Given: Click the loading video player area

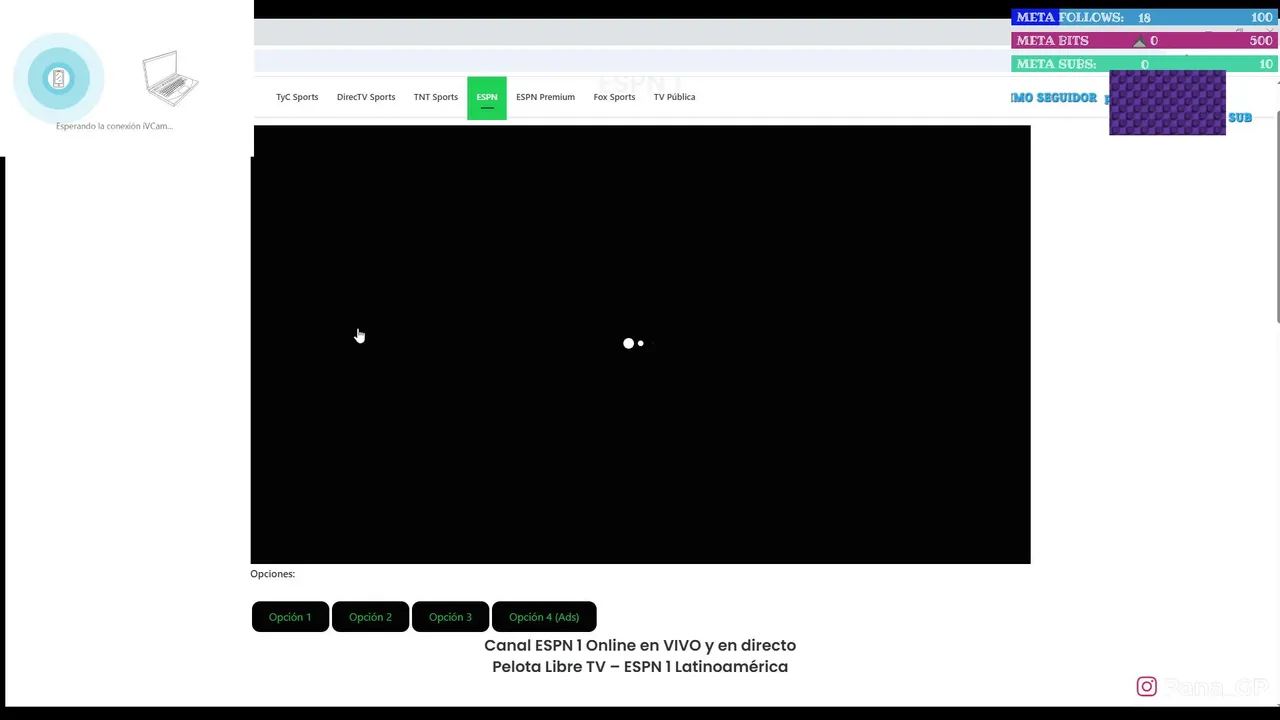Looking at the screenshot, I should point(640,344).
